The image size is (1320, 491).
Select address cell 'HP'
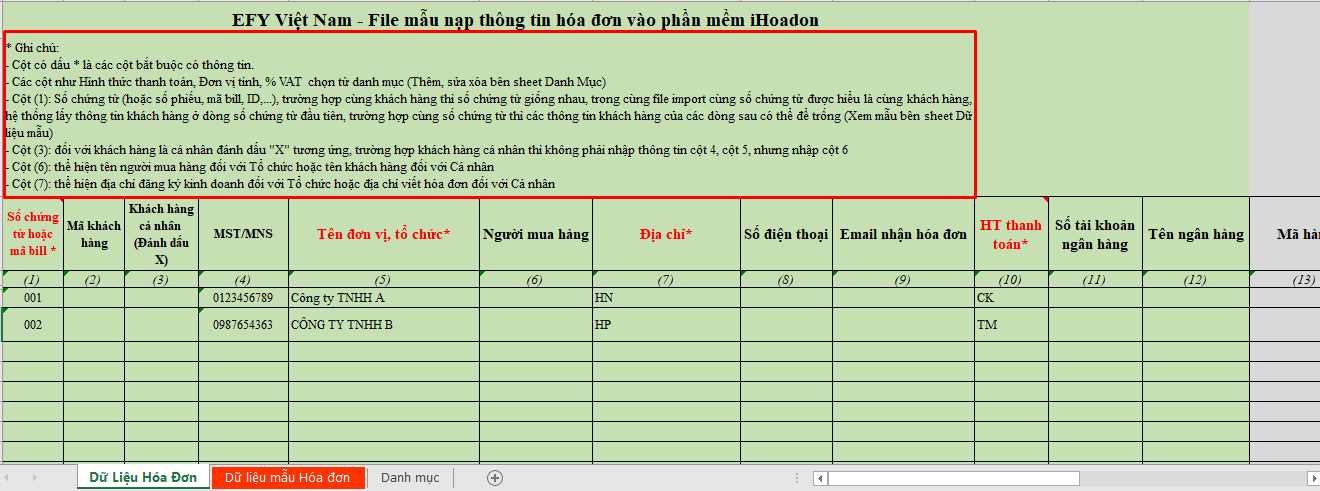click(666, 324)
